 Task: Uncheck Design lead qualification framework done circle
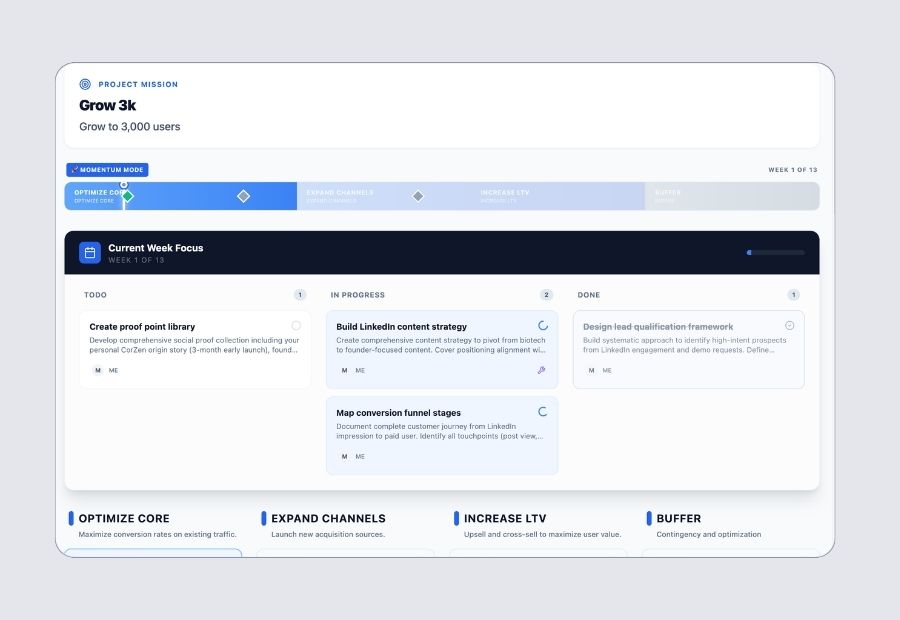tap(790, 326)
